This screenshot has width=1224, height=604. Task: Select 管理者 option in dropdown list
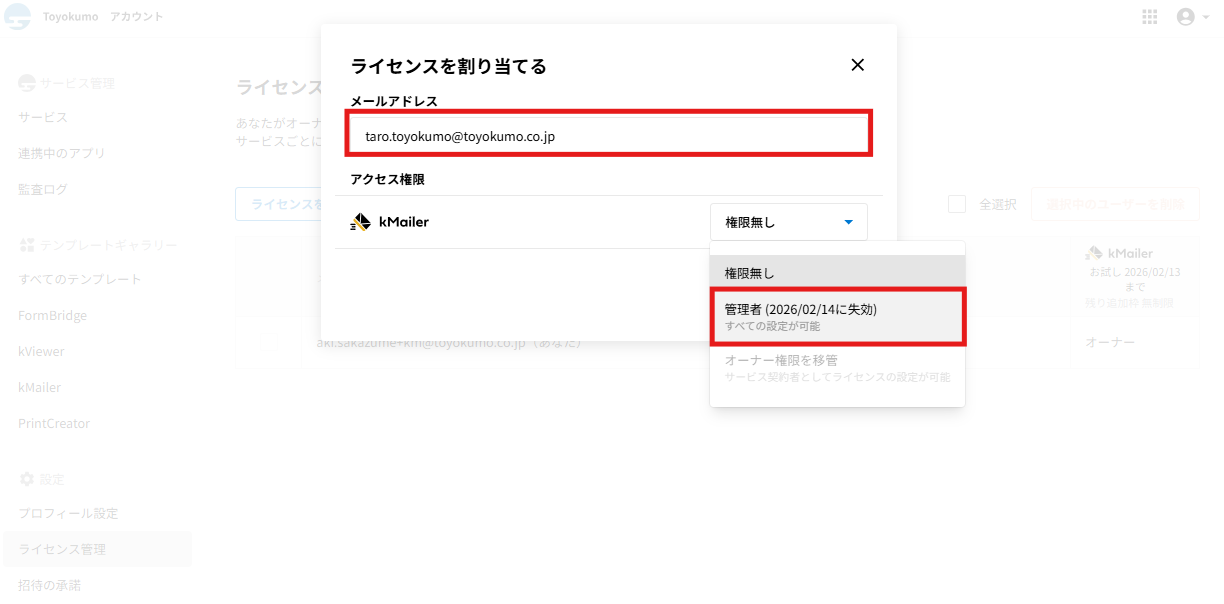[x=837, y=317]
